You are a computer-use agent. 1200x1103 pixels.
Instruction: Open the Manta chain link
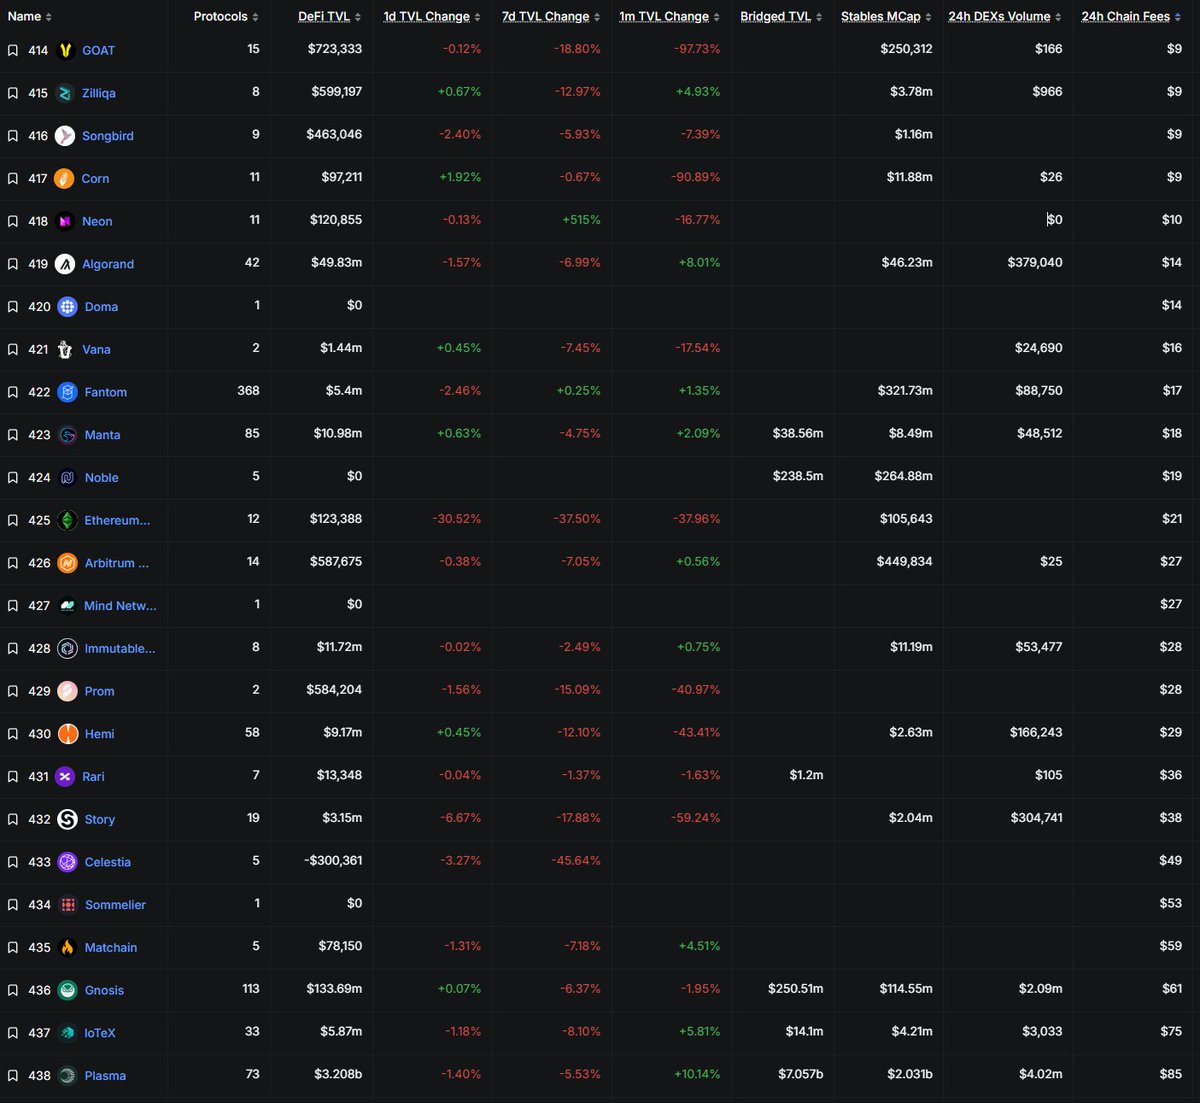(x=102, y=435)
